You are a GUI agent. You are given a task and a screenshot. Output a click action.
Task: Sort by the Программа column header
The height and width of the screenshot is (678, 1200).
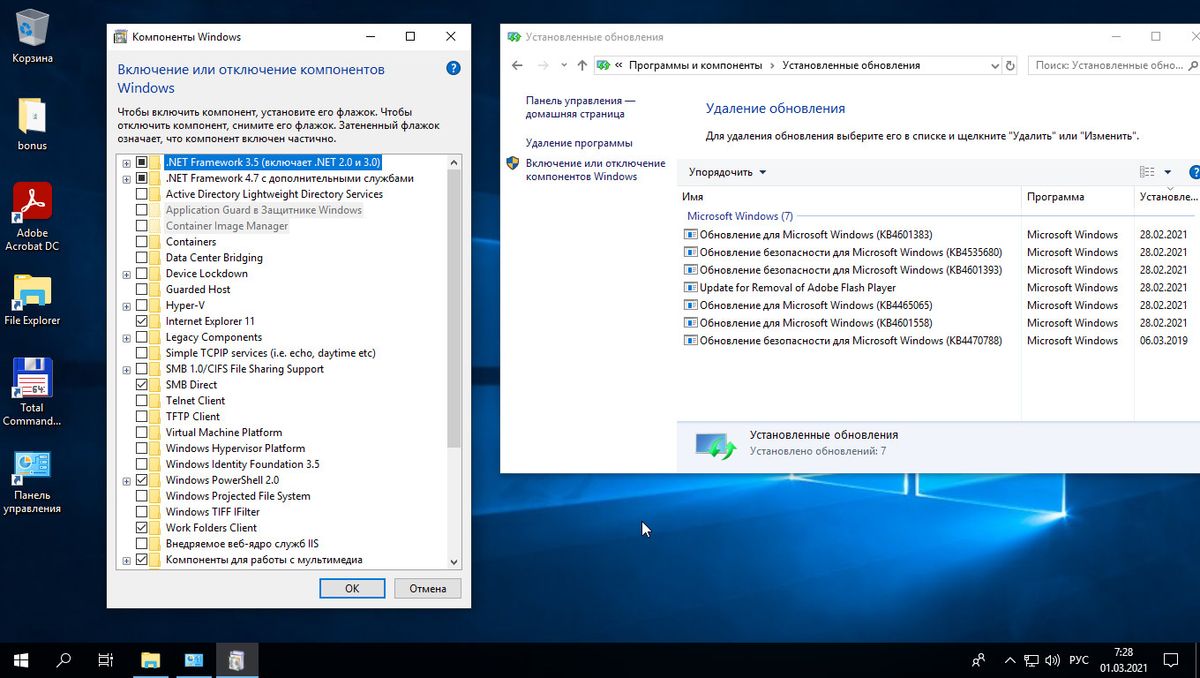tap(1078, 197)
